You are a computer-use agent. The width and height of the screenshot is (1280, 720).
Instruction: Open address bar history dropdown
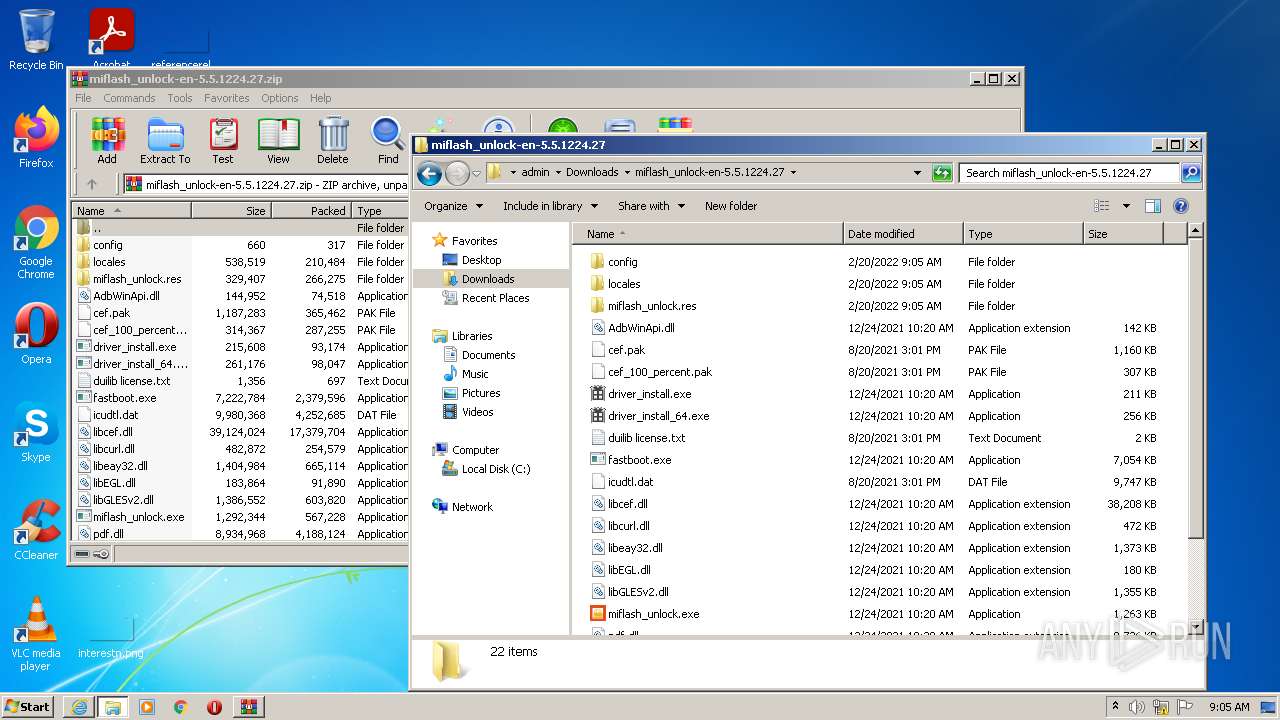(917, 172)
